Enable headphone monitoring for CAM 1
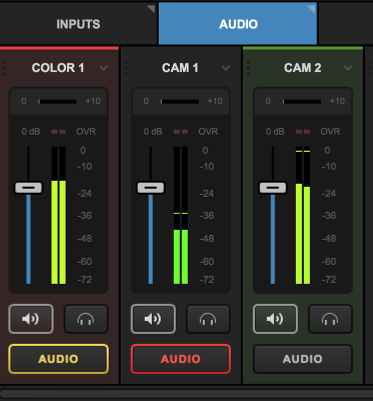Viewport: 373px width, 401px height. (208, 319)
